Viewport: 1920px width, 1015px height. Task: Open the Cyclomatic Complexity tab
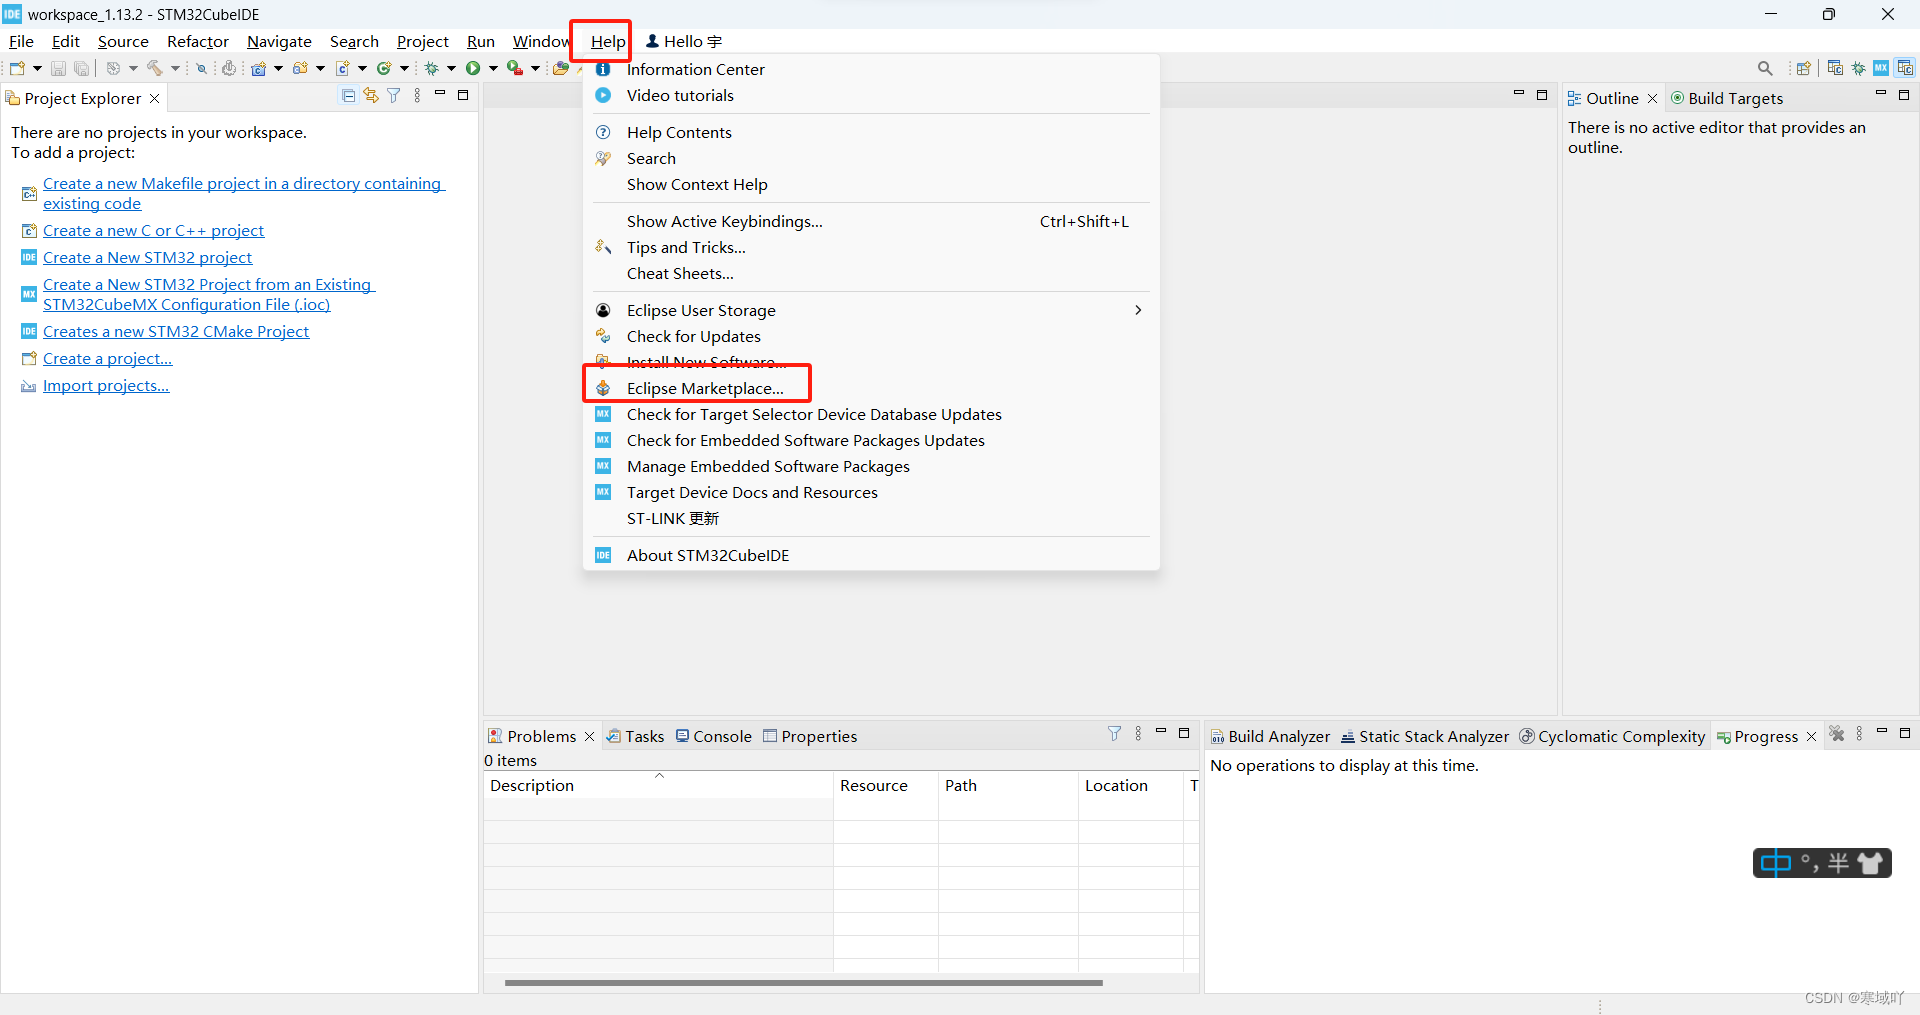(x=1612, y=736)
